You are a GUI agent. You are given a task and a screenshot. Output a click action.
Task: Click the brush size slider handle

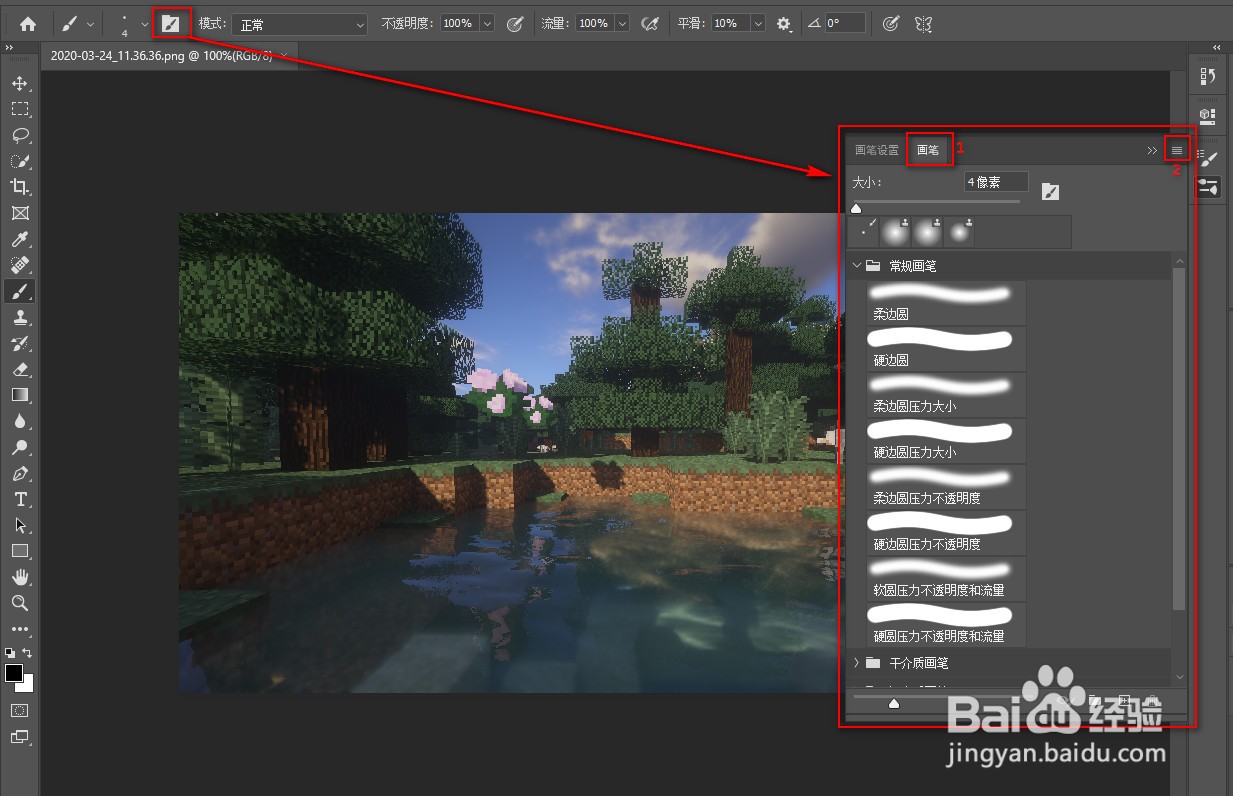tap(856, 207)
